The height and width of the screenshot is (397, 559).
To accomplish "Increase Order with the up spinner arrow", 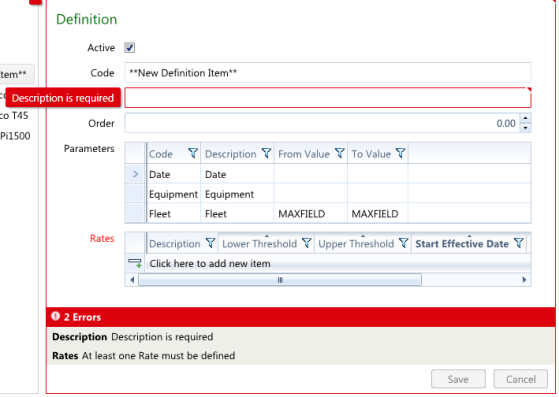I will [x=525, y=118].
